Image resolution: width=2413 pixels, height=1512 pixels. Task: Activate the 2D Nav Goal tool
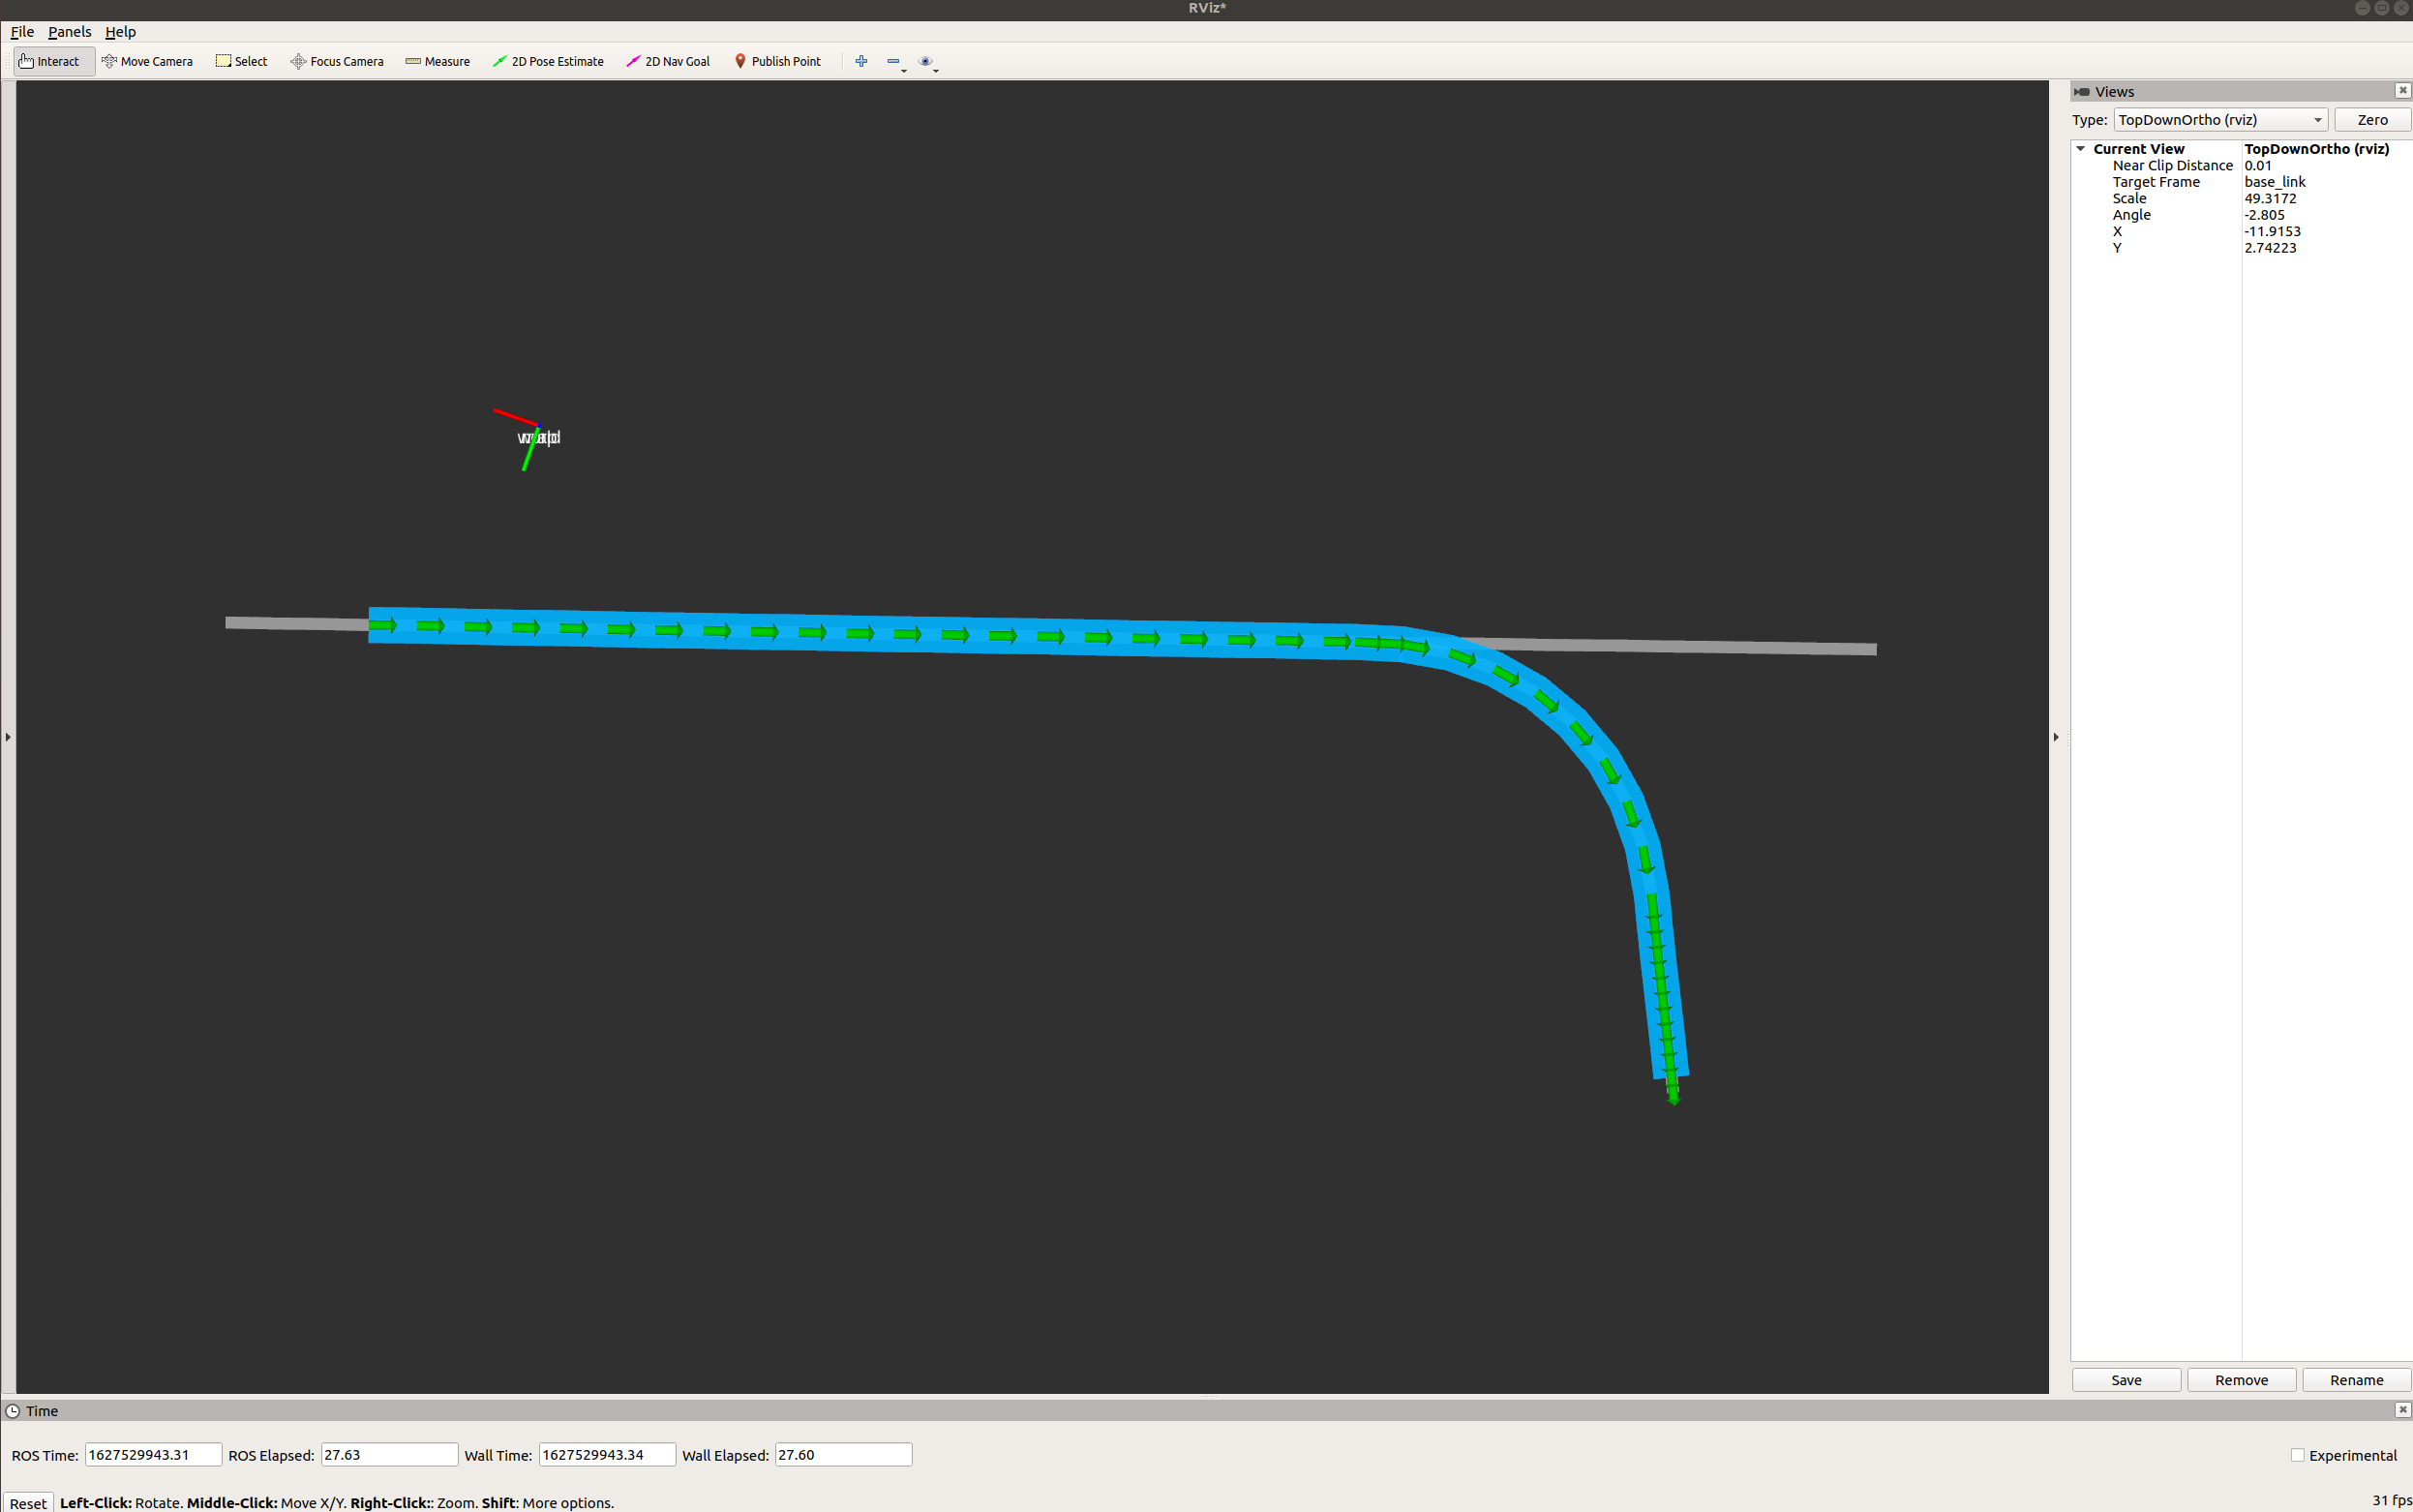668,61
